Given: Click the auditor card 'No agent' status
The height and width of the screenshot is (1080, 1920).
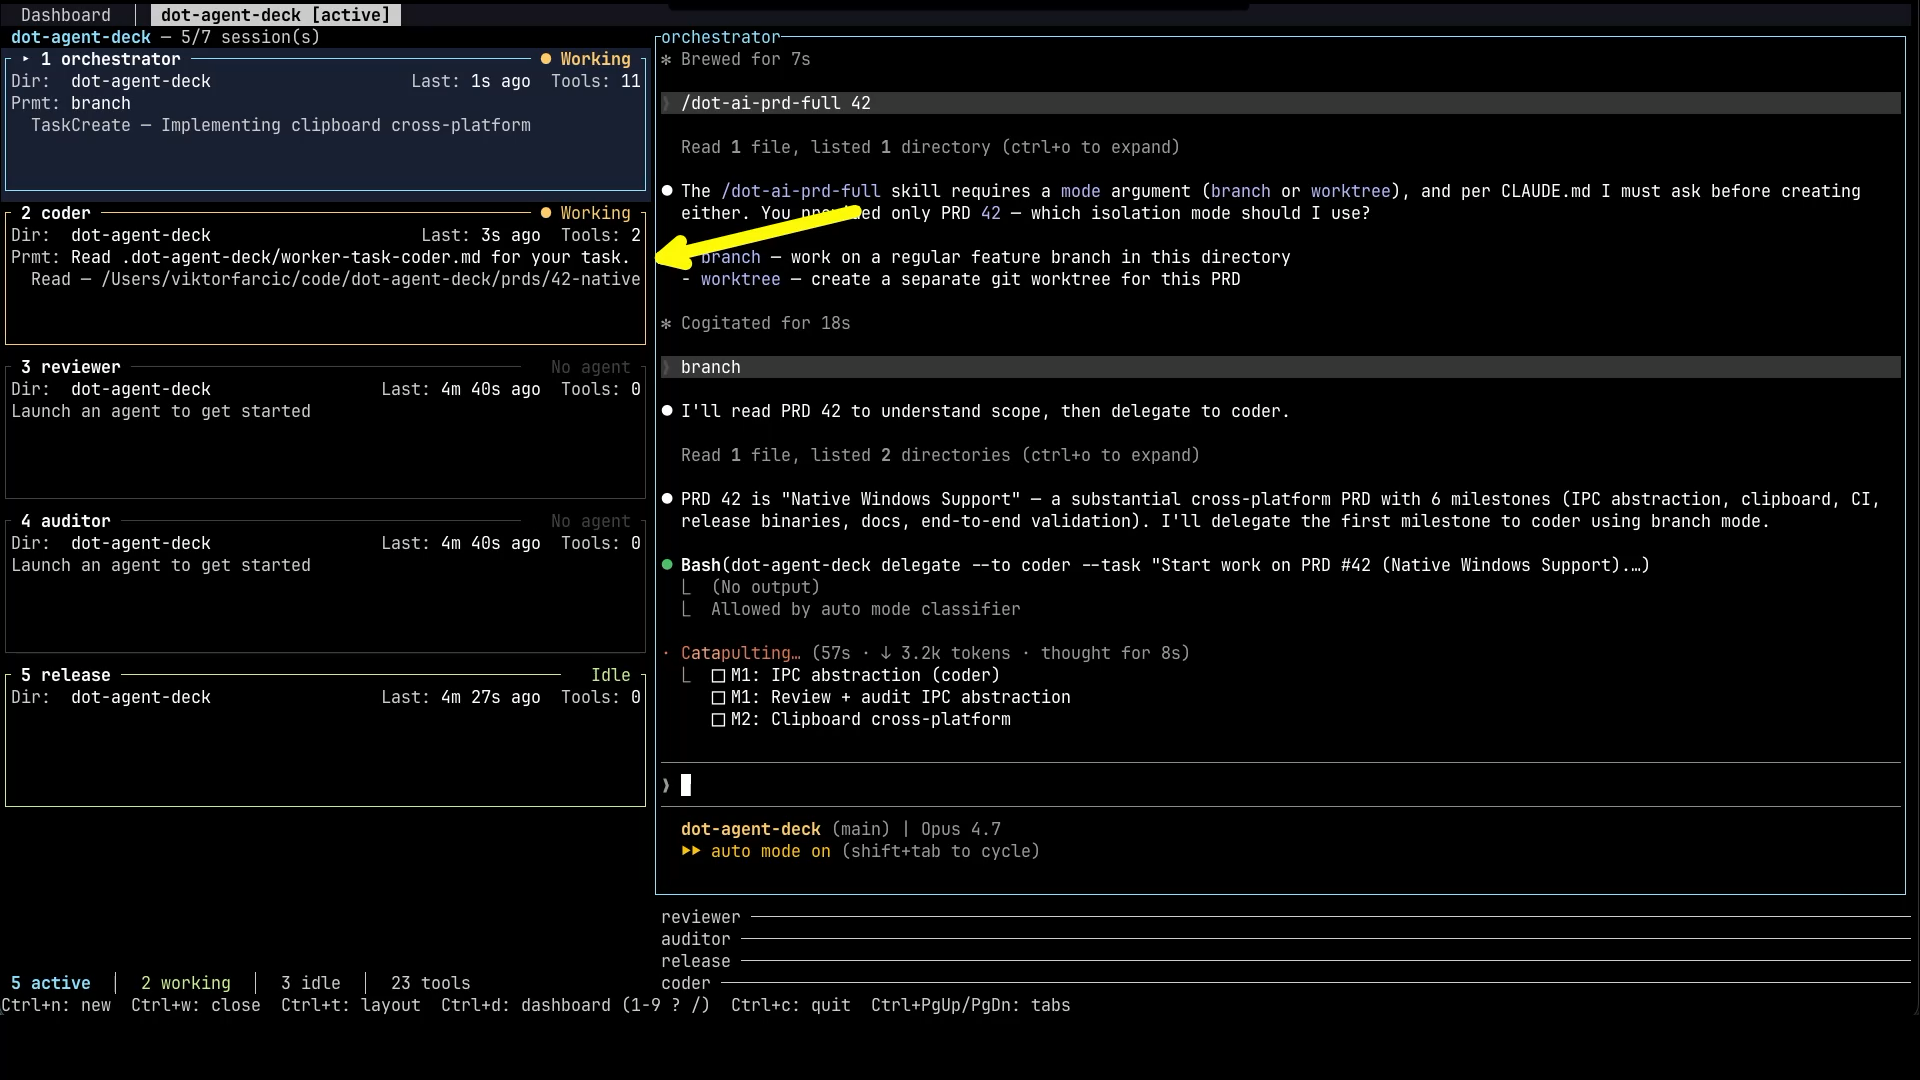Looking at the screenshot, I should [591, 521].
